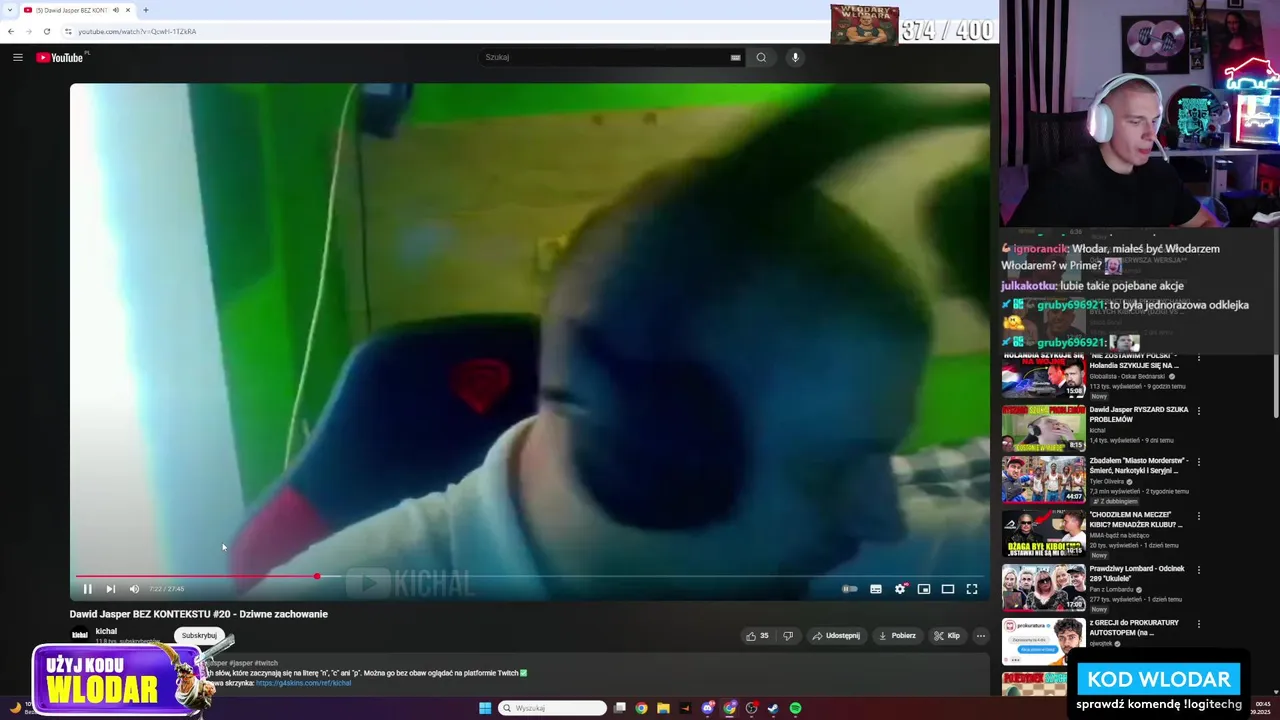
Task: Click the #jasper #twitch hashtags
Action: tap(252, 663)
